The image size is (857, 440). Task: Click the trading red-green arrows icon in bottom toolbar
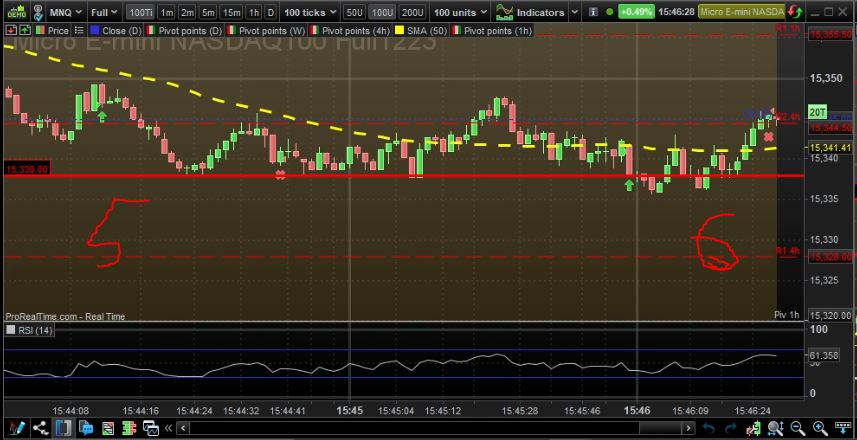[753, 428]
